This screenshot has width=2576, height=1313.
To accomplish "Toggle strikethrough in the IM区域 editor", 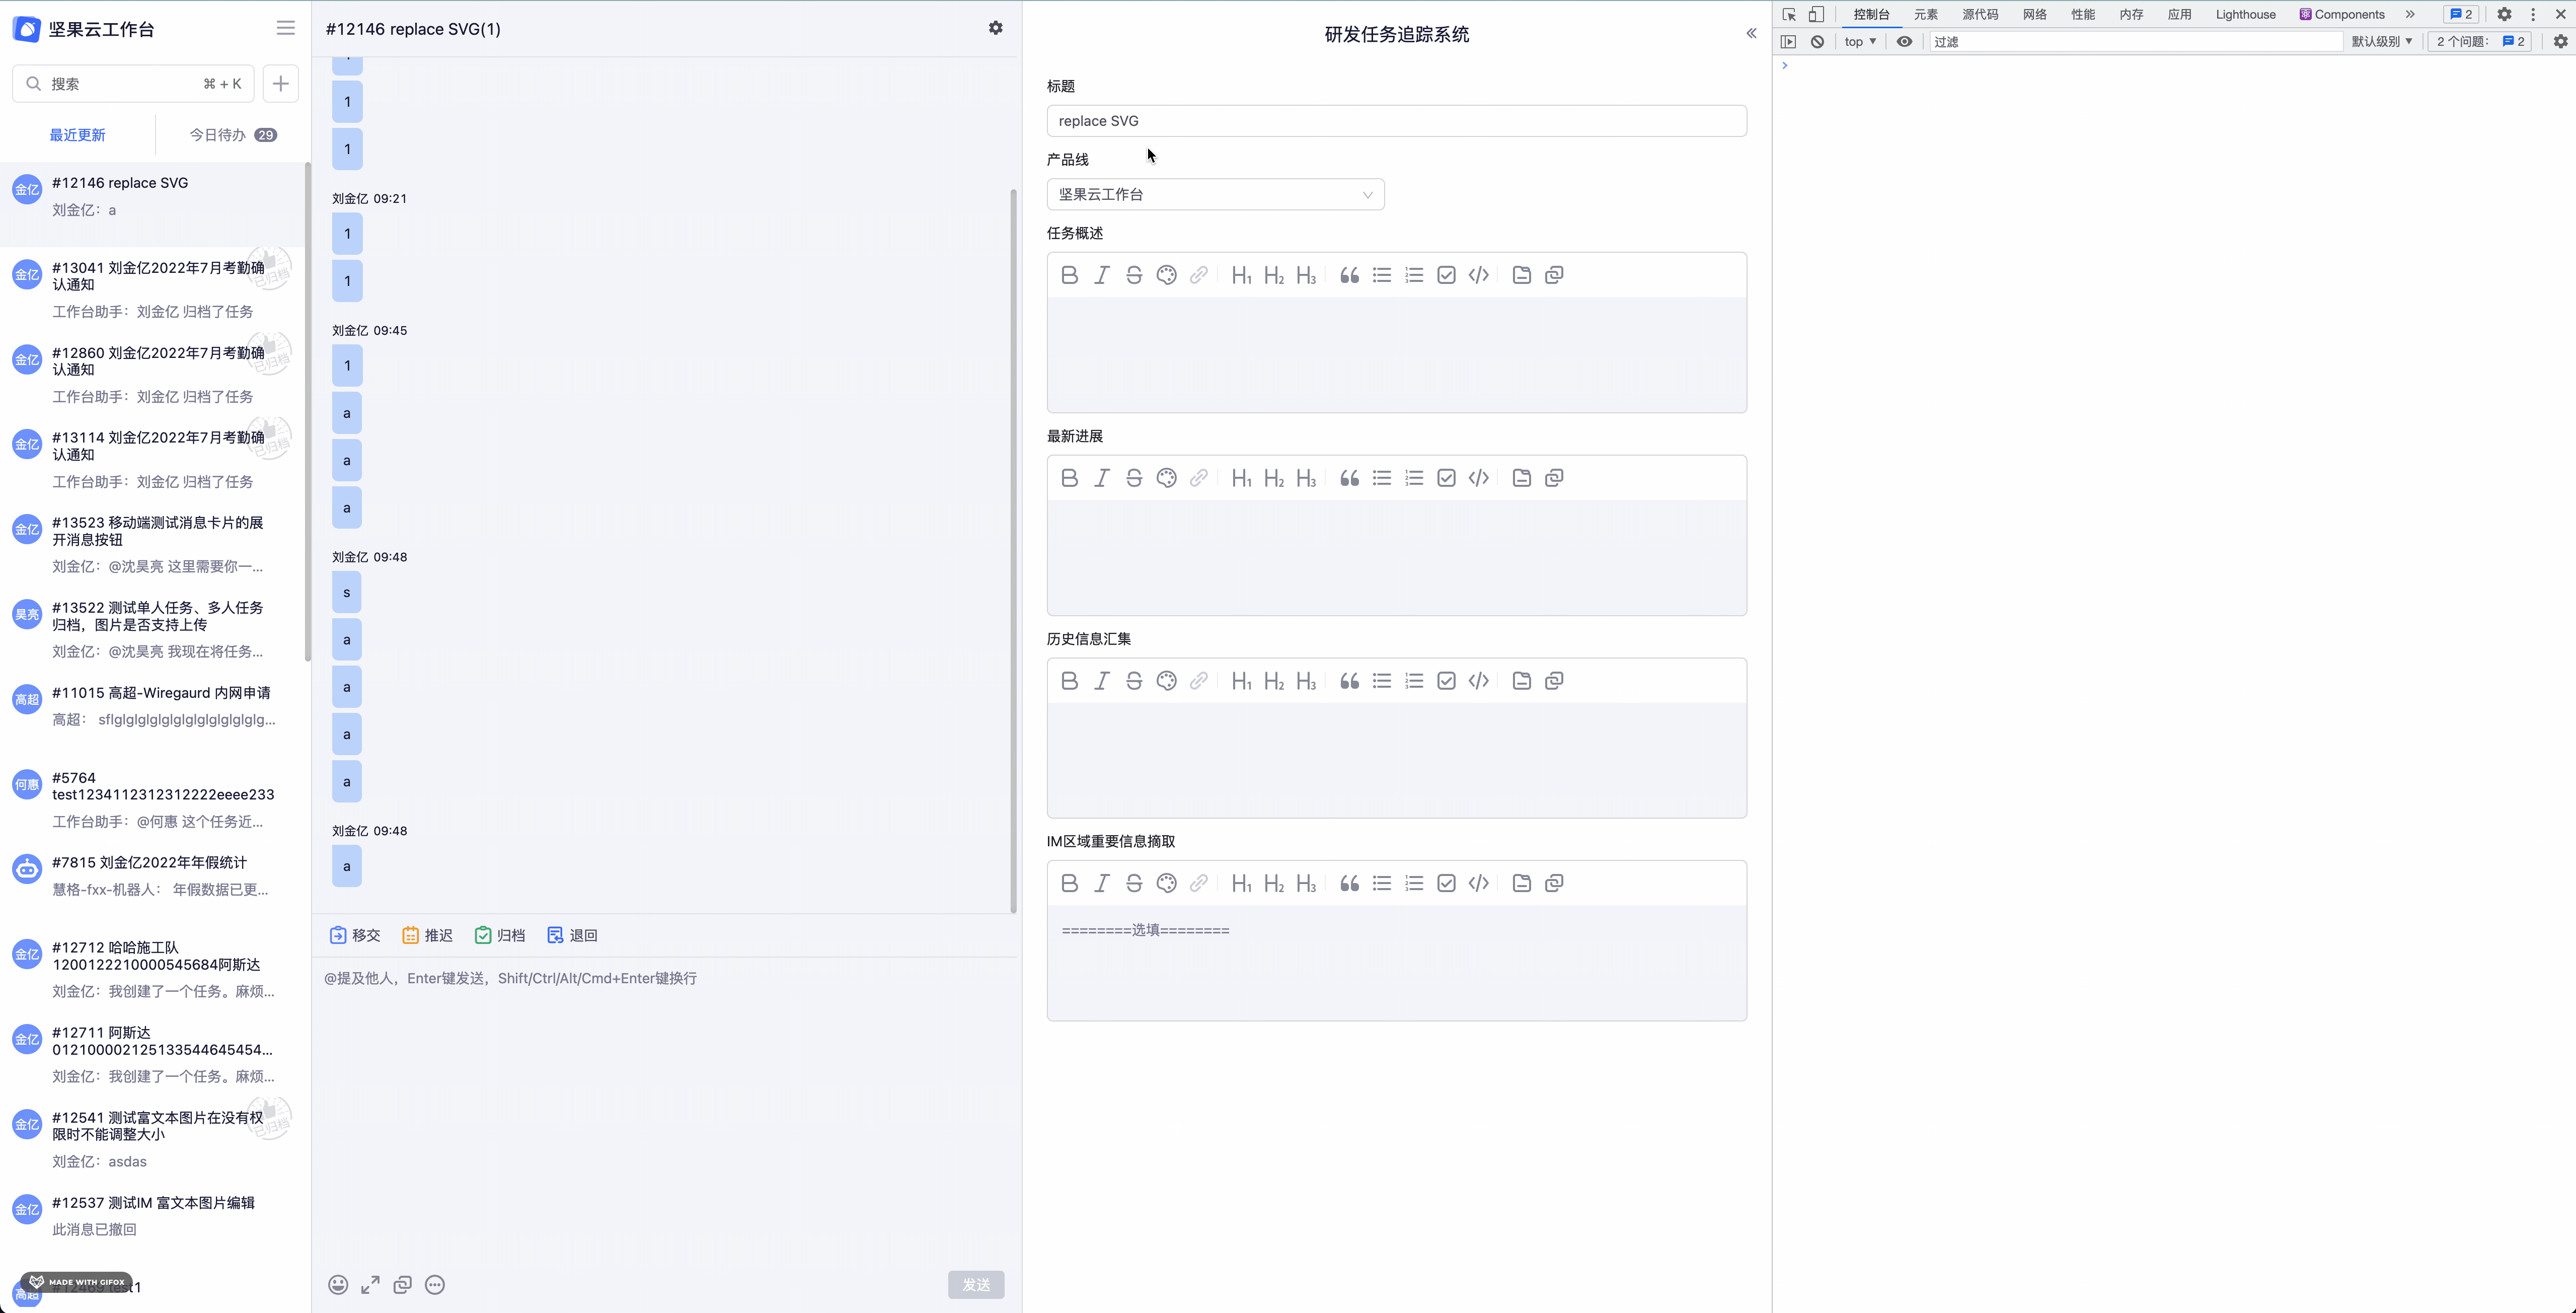I will coord(1133,883).
